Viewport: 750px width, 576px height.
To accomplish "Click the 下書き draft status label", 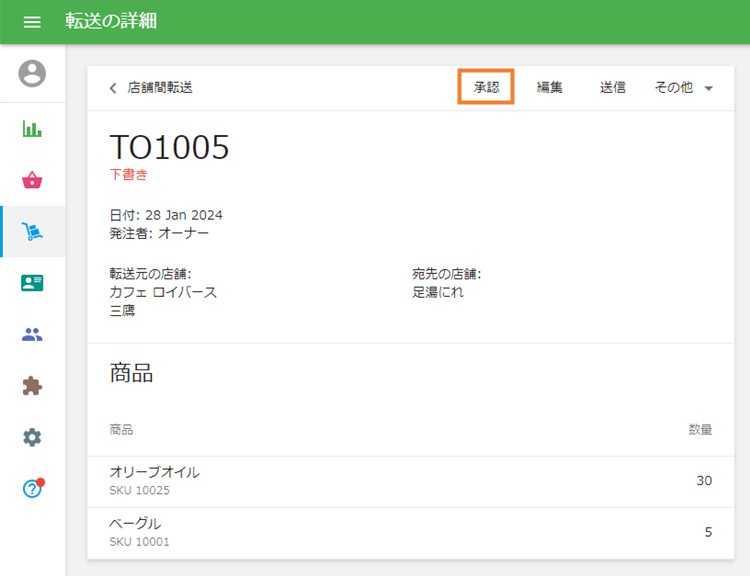I will [128, 174].
